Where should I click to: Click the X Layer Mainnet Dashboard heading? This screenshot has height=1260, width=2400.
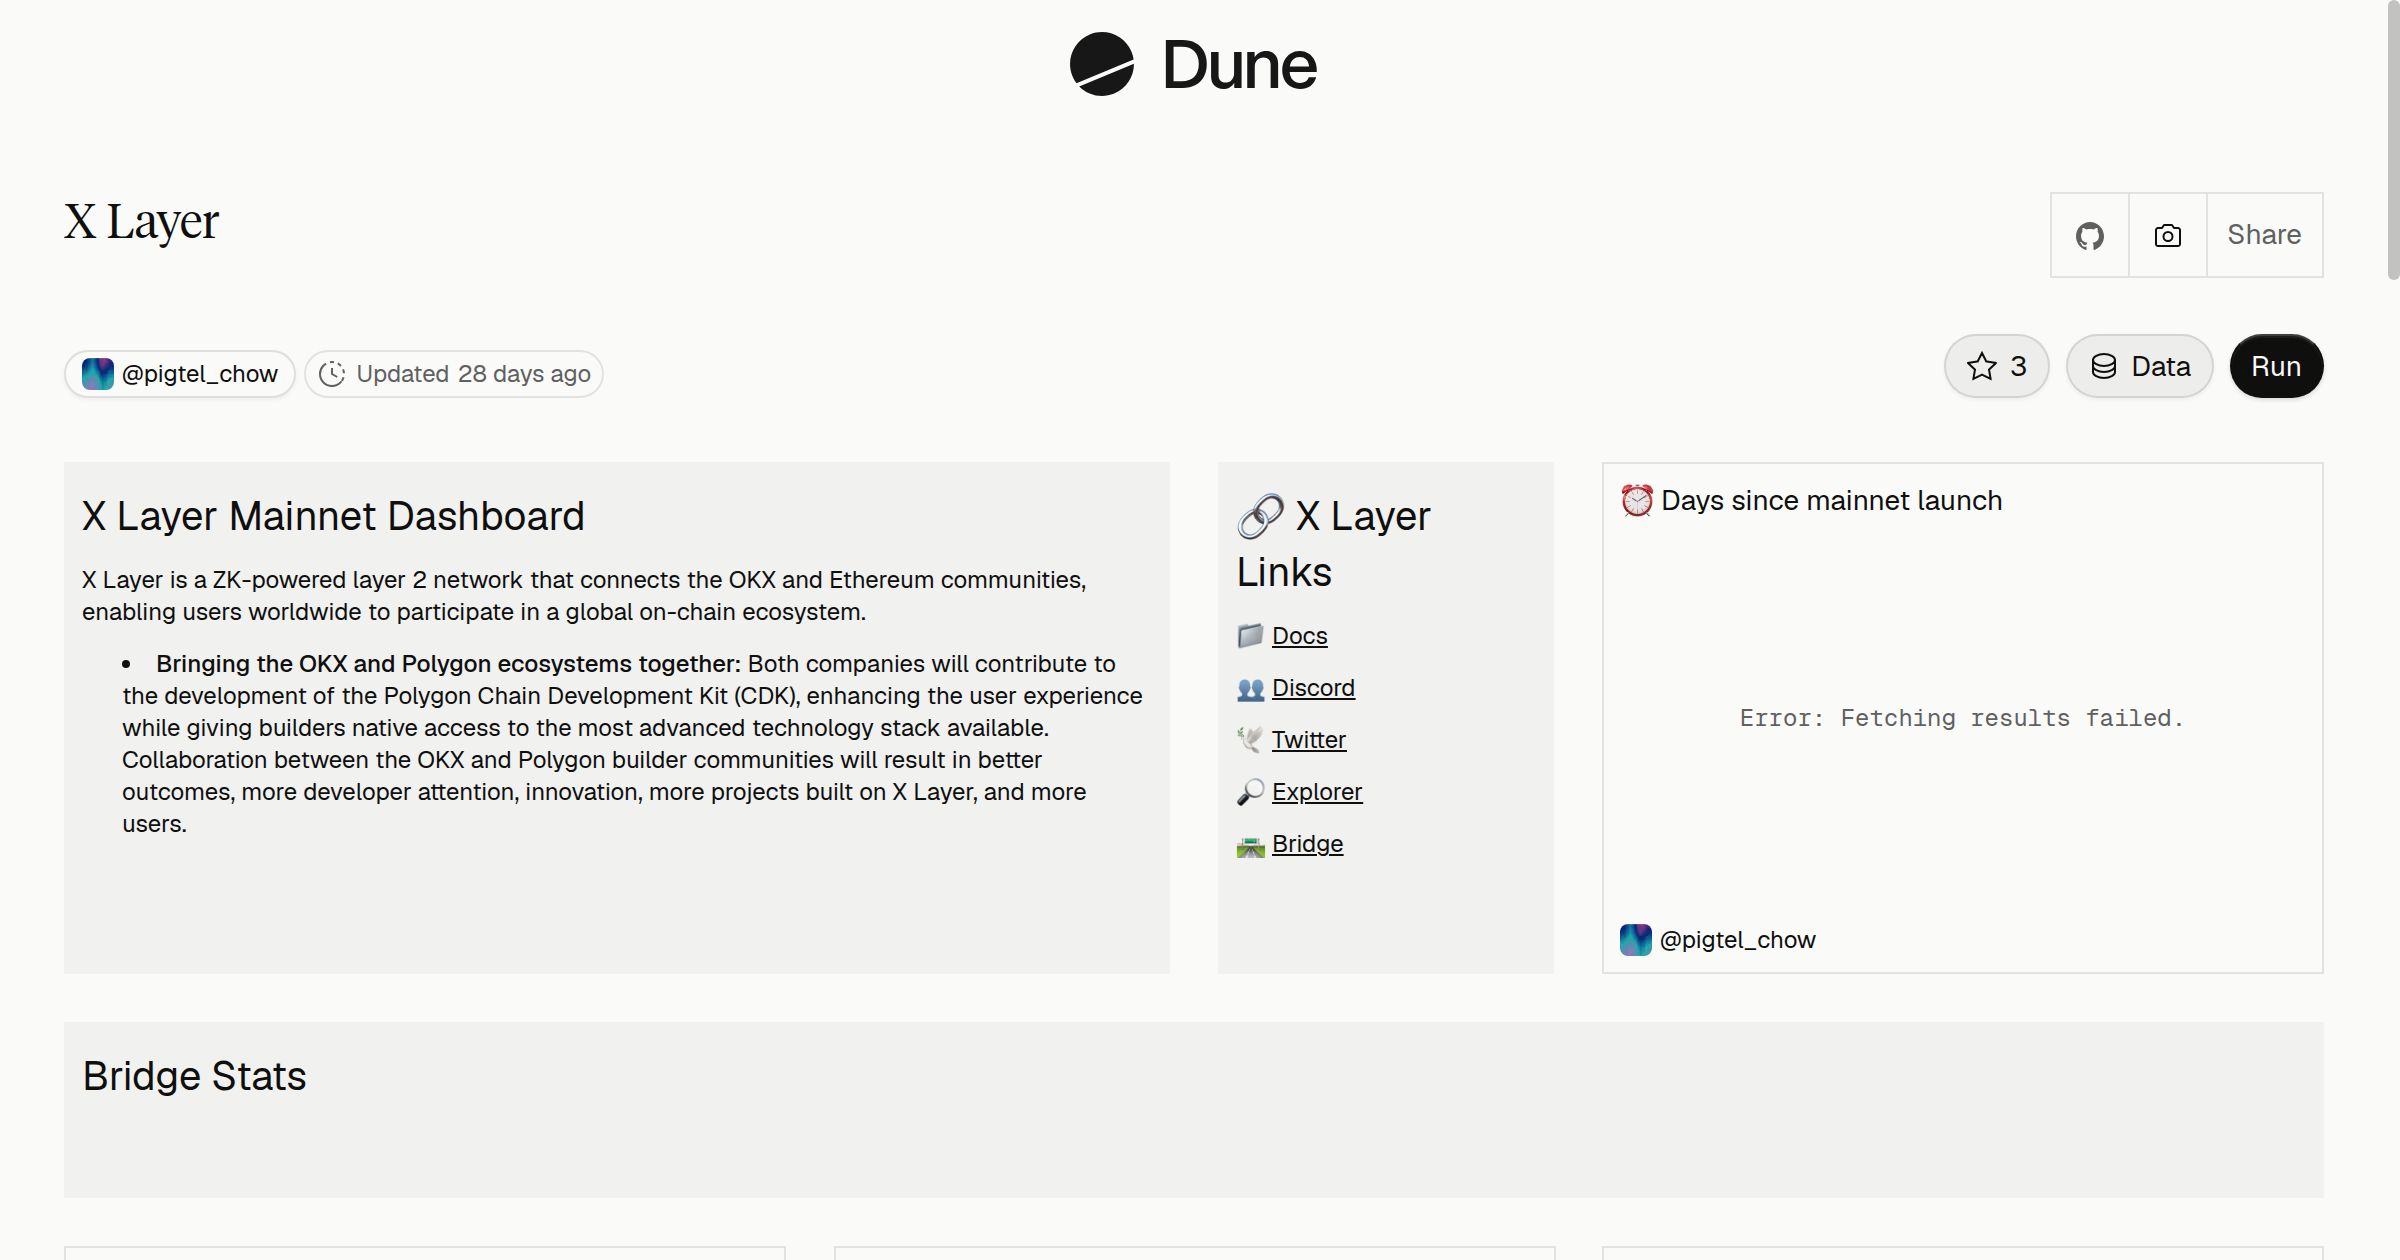point(333,516)
